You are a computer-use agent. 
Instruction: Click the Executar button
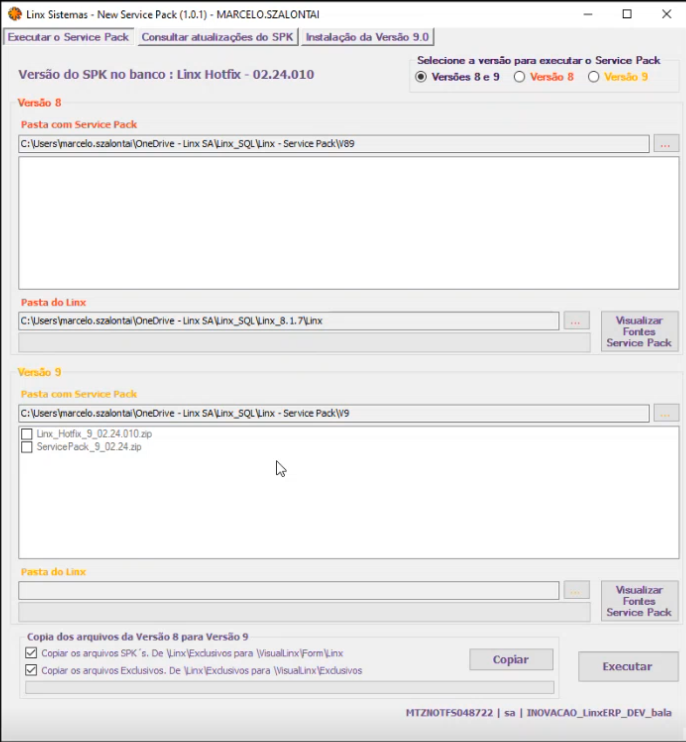pyautogui.click(x=628, y=666)
